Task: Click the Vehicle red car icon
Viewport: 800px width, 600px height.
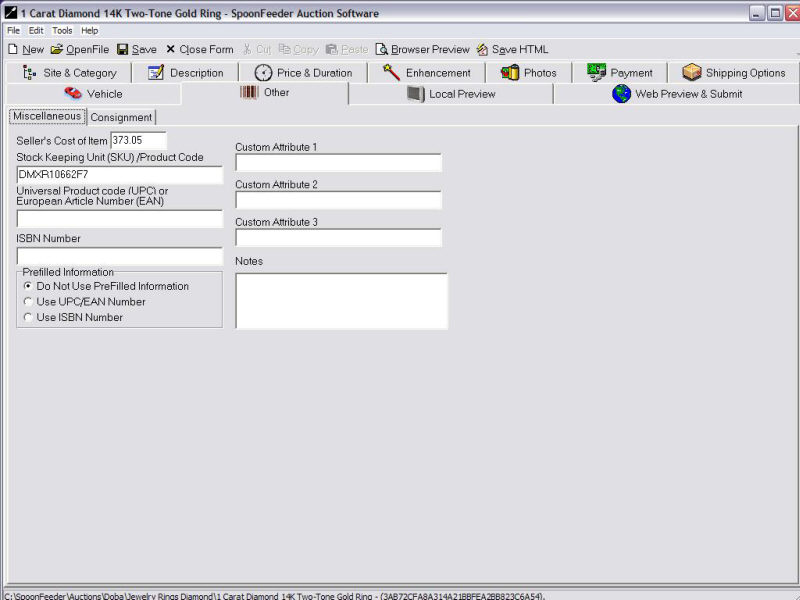Action: [x=73, y=93]
